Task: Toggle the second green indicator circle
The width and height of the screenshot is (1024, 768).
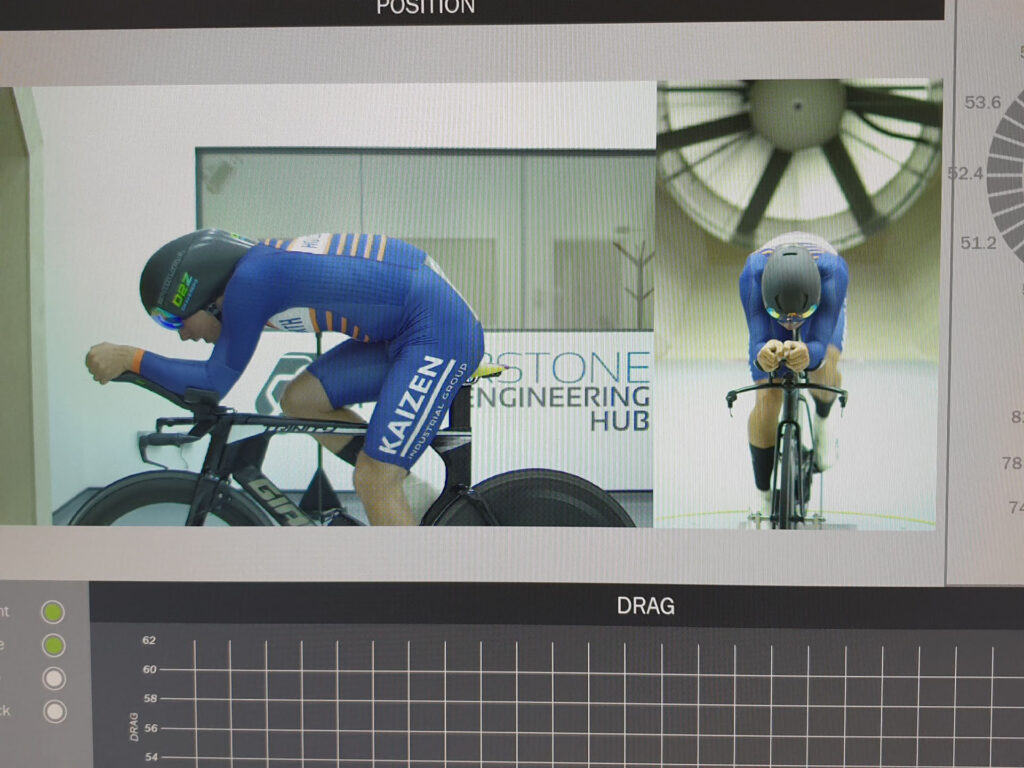Action: (53, 645)
